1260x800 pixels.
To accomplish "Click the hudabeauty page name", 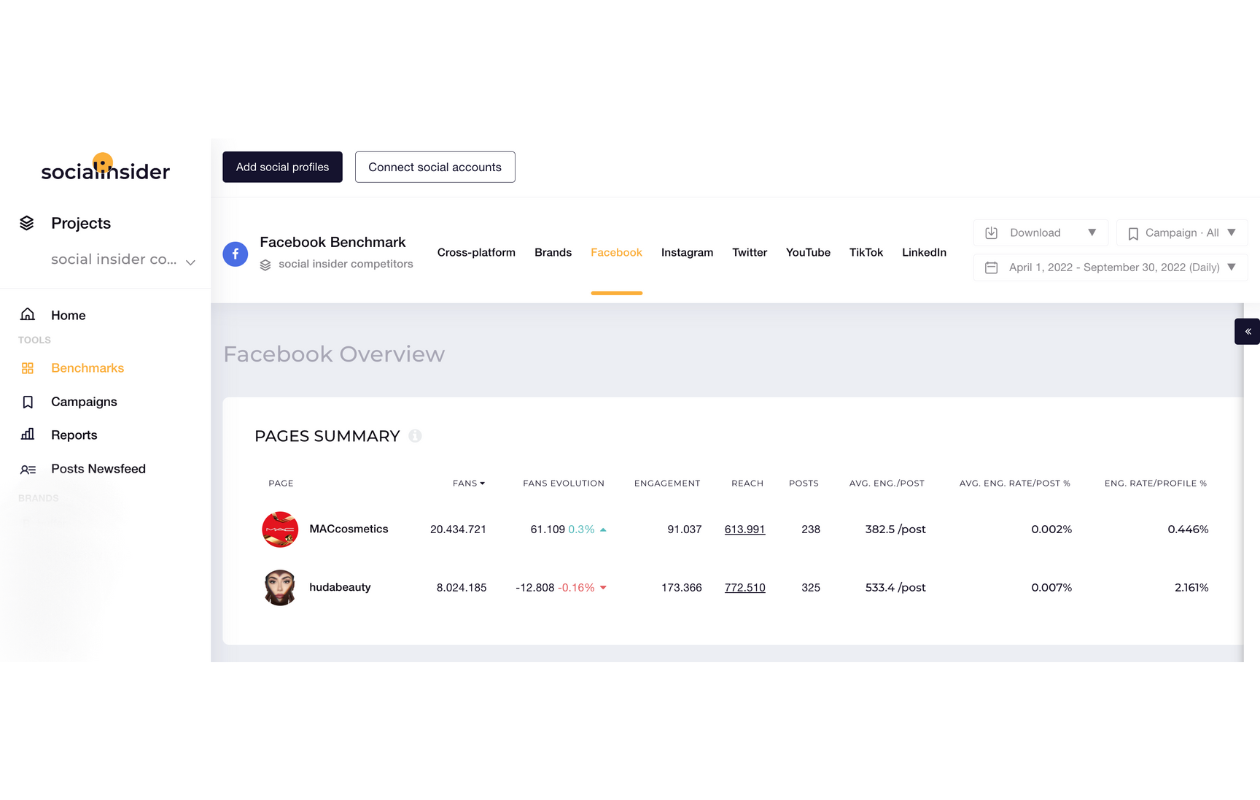I will 340,588.
